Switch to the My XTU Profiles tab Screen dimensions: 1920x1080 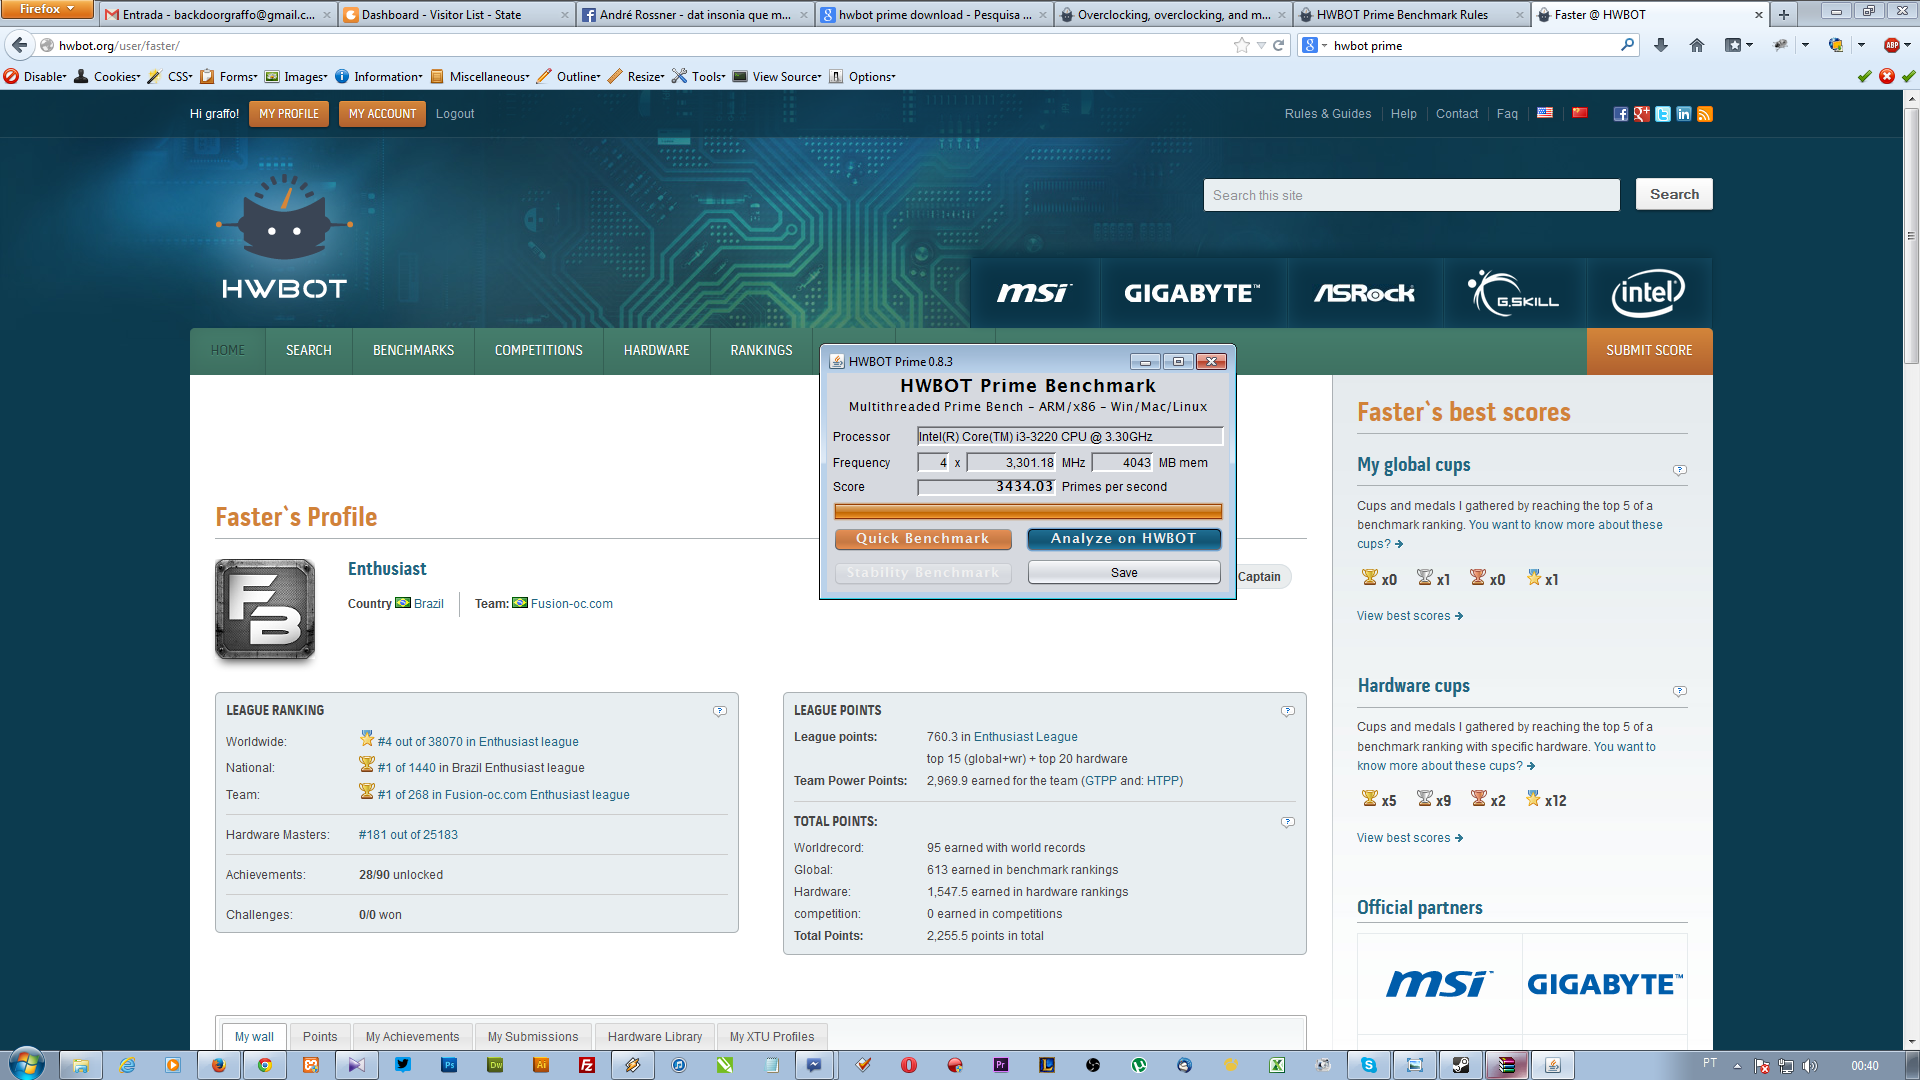(x=772, y=1037)
